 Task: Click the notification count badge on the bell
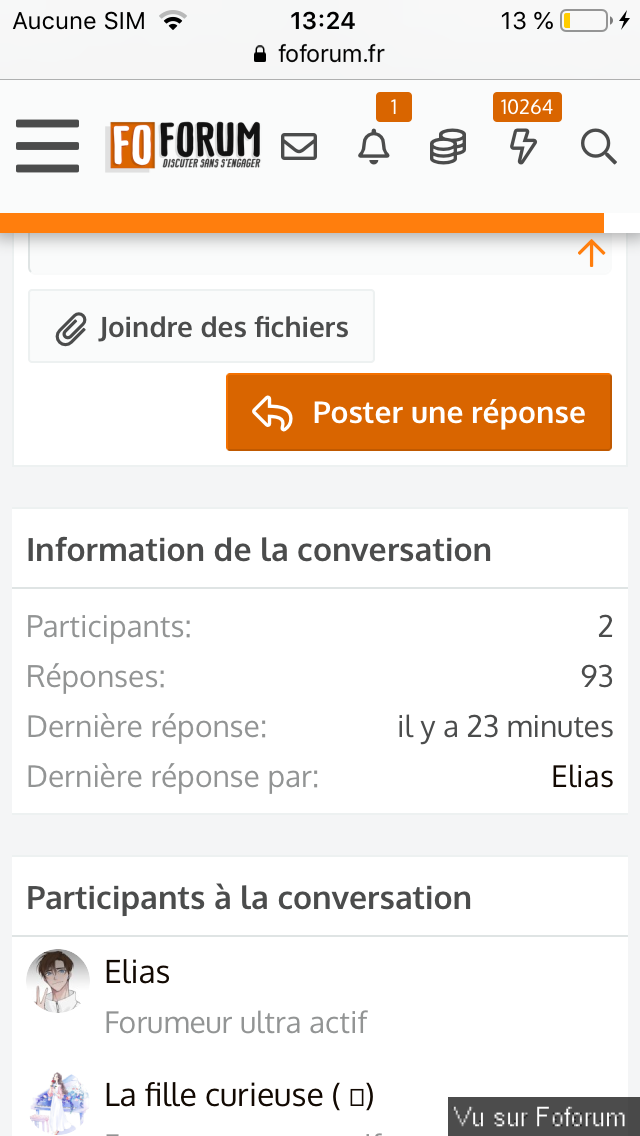coord(393,107)
